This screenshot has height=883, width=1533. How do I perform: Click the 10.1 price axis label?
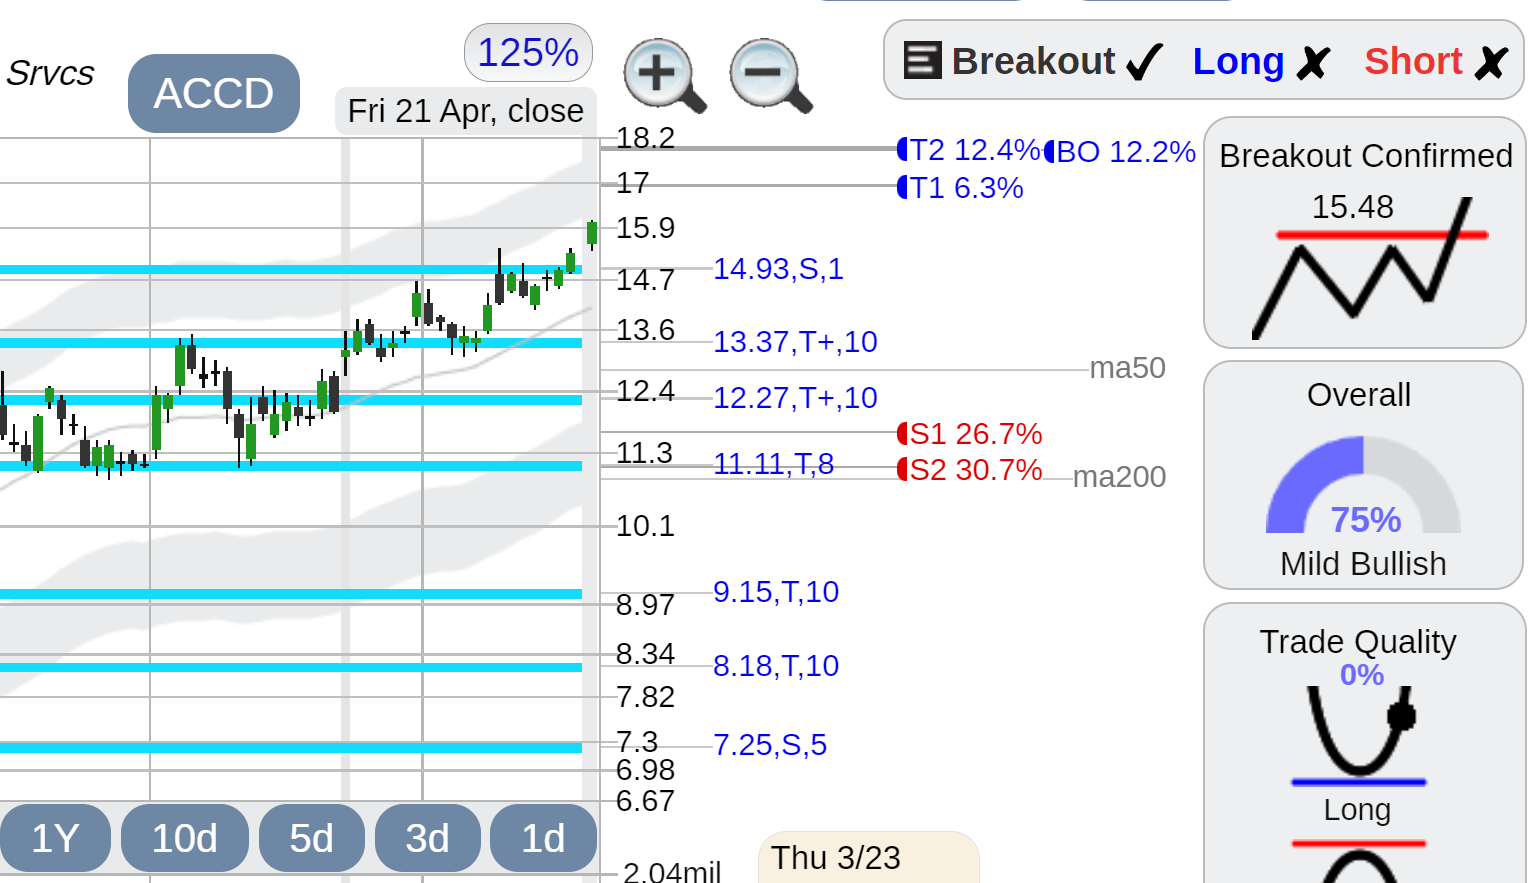pyautogui.click(x=645, y=526)
